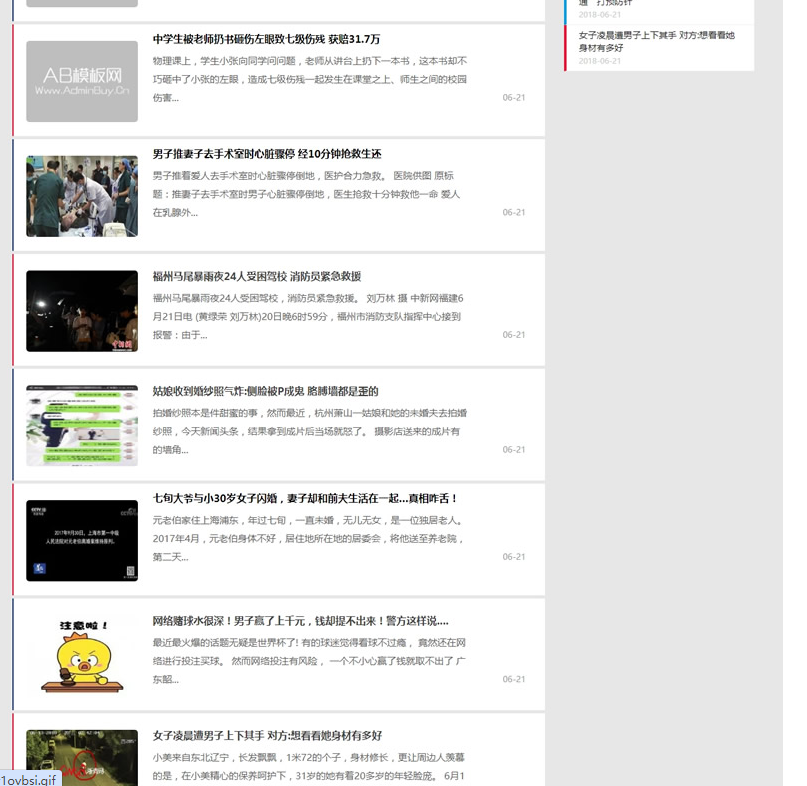
Task: Open sidebar link 女子凌晨遭男子上下其手
Action: [x=656, y=41]
